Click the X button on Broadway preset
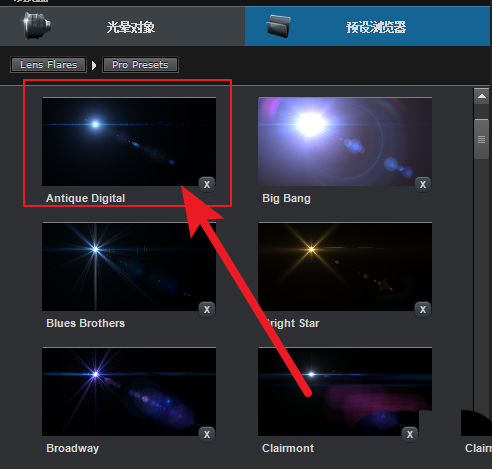Viewport: 492px width, 469px height. tap(207, 434)
